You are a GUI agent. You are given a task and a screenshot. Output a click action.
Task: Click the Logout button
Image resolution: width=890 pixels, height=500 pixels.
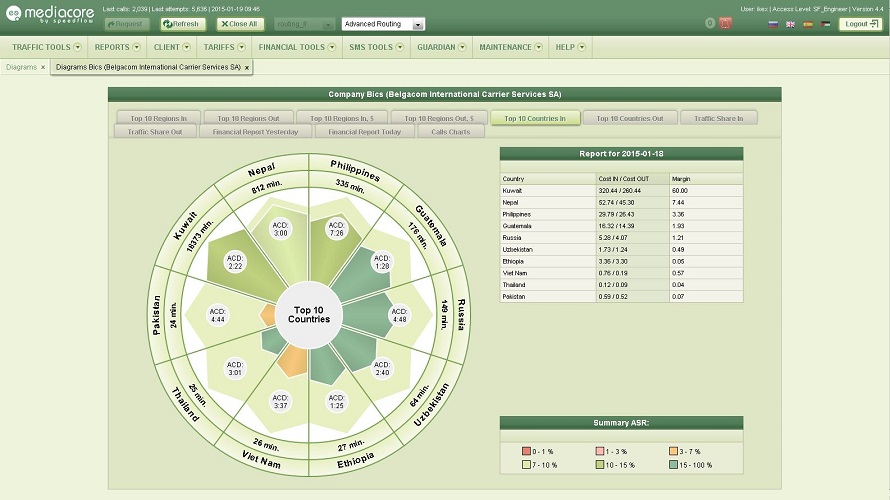click(860, 24)
